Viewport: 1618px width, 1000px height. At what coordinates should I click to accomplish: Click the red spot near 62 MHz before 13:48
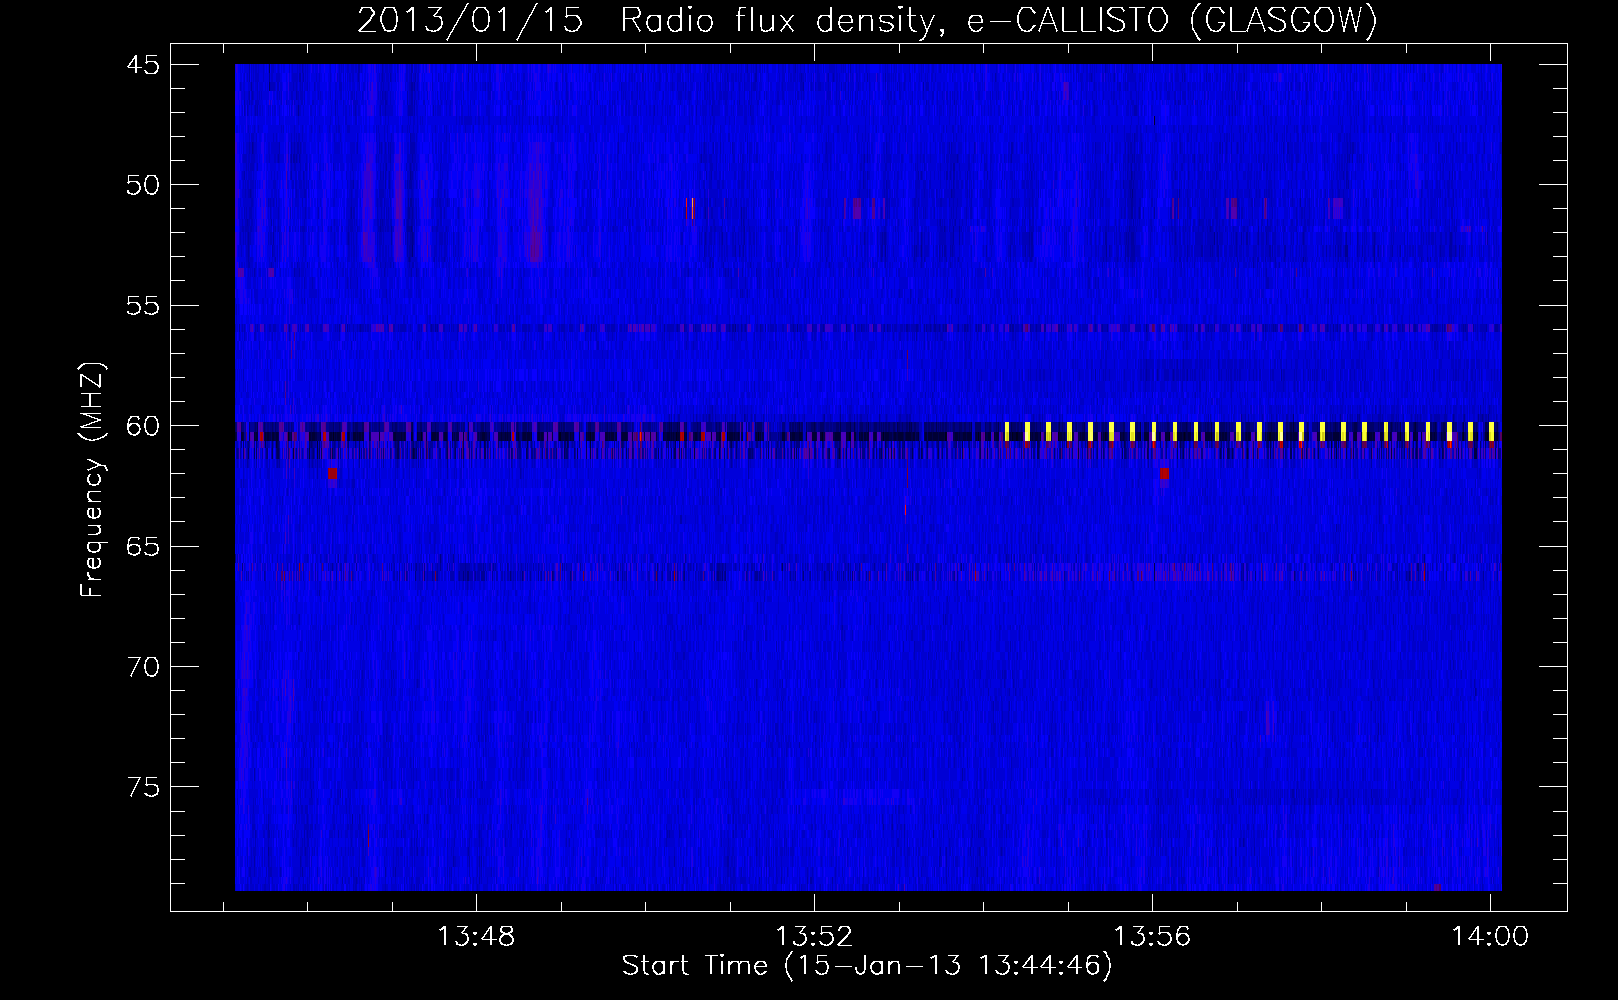coord(332,474)
